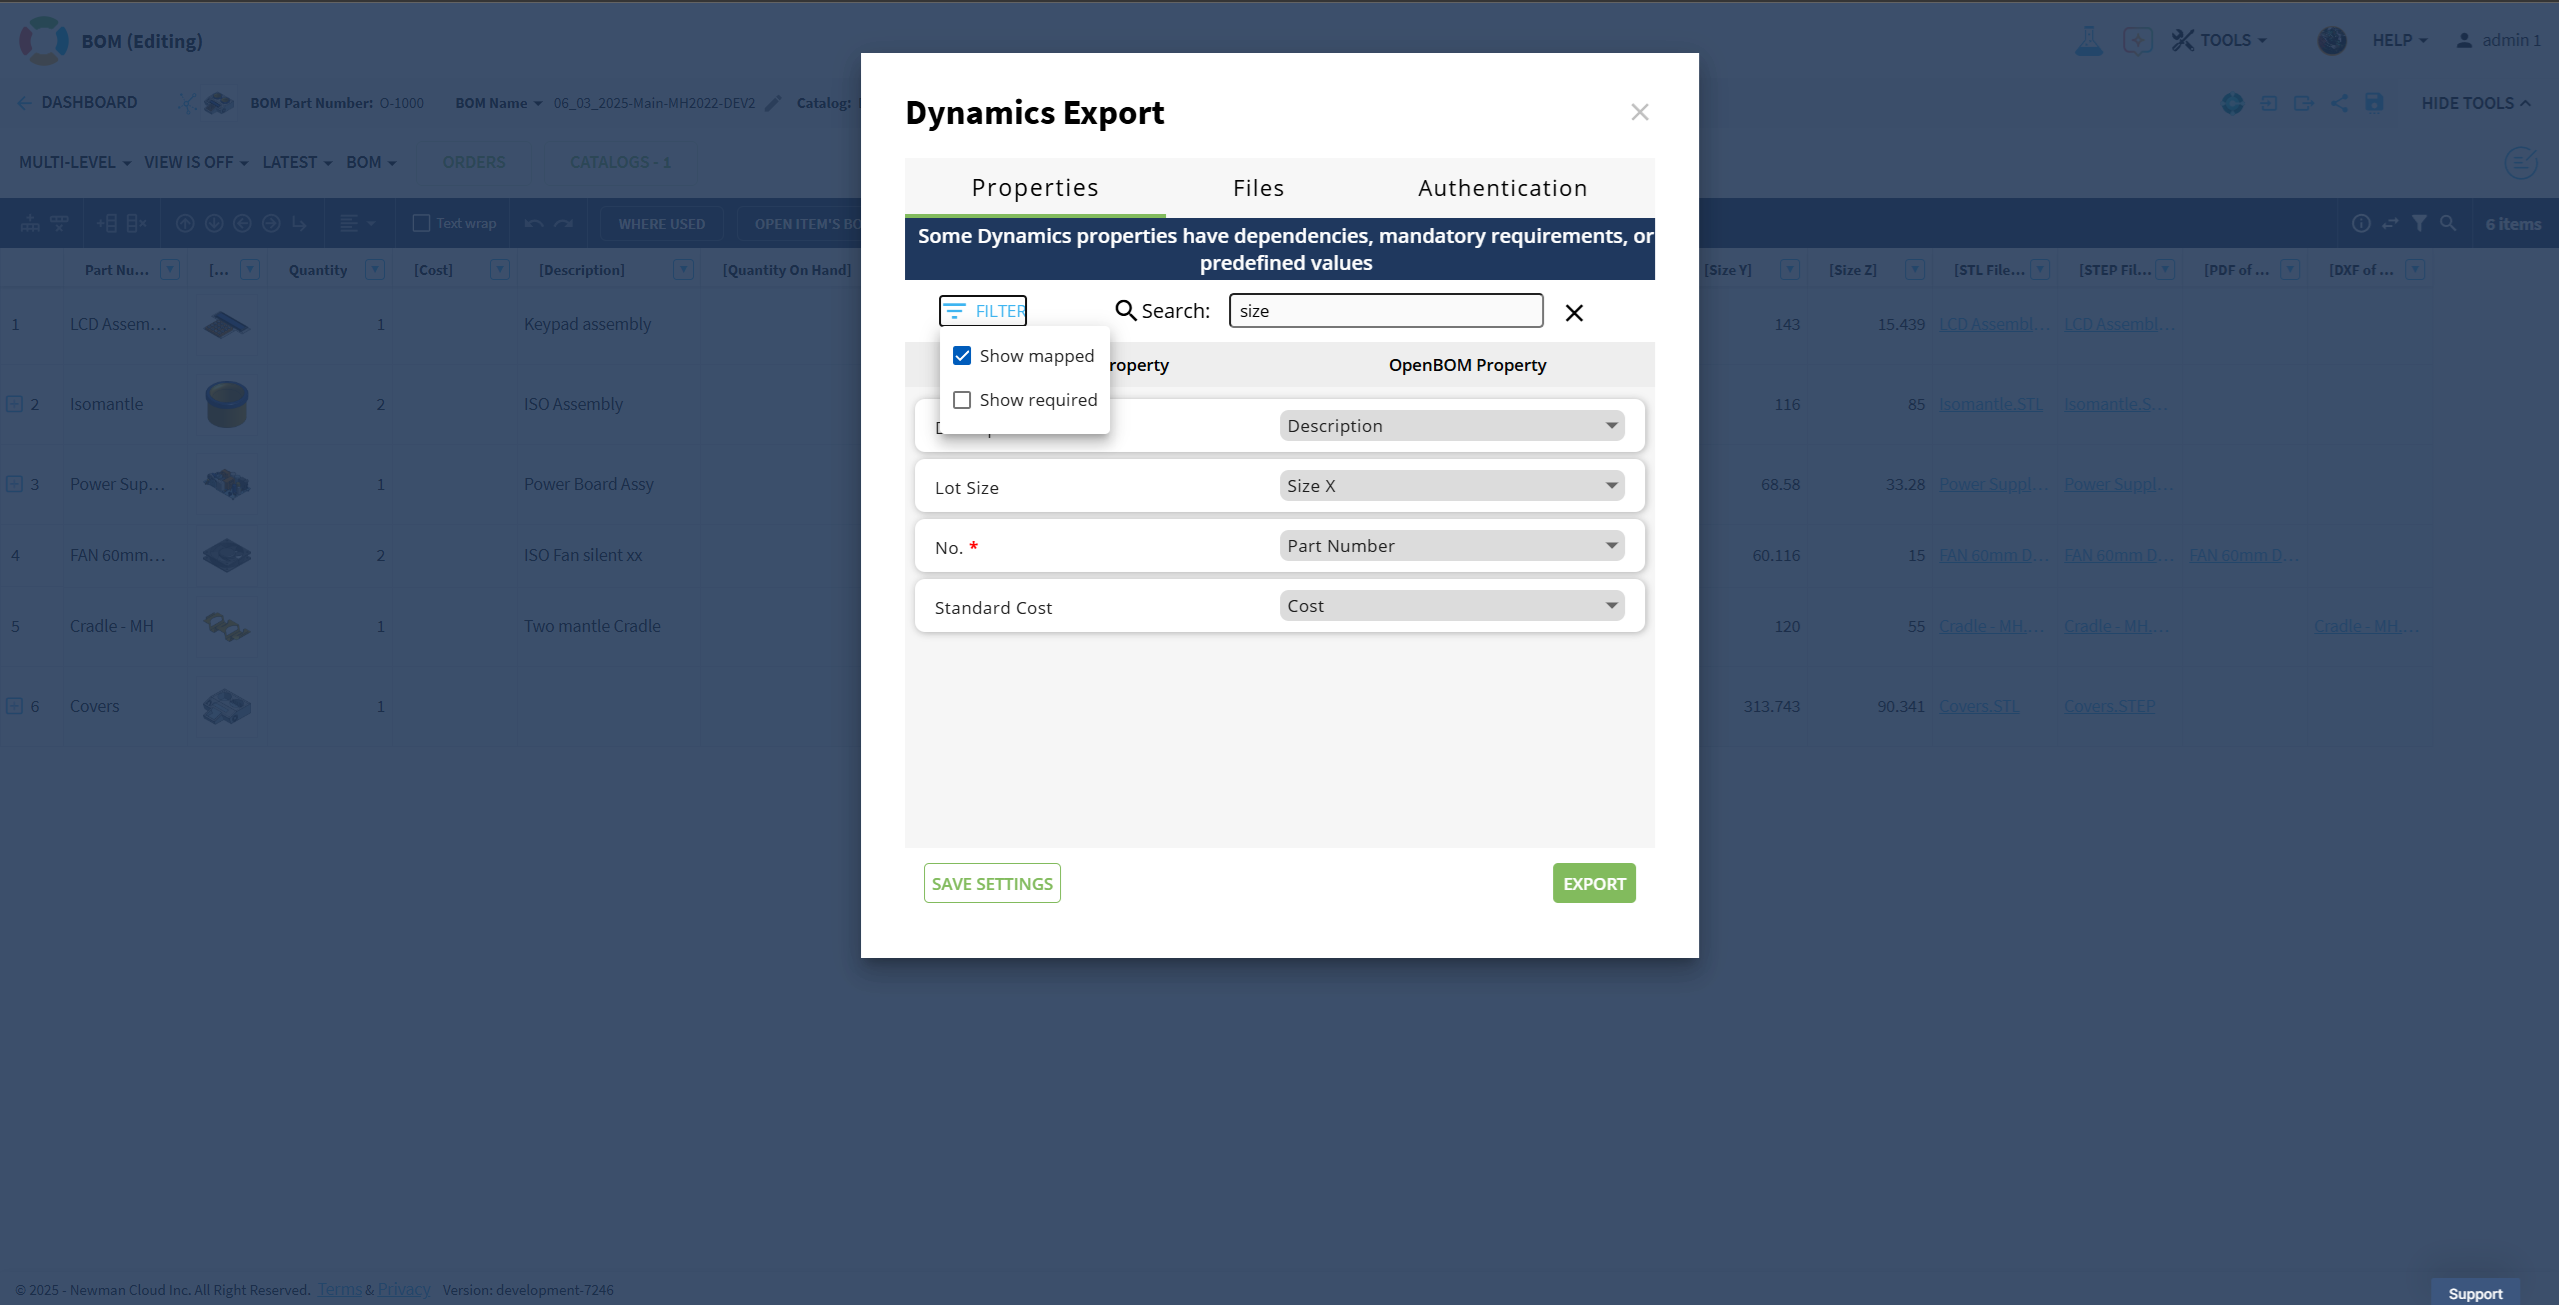Switch to the Files tab
Image resolution: width=2559 pixels, height=1305 pixels.
[1258, 188]
